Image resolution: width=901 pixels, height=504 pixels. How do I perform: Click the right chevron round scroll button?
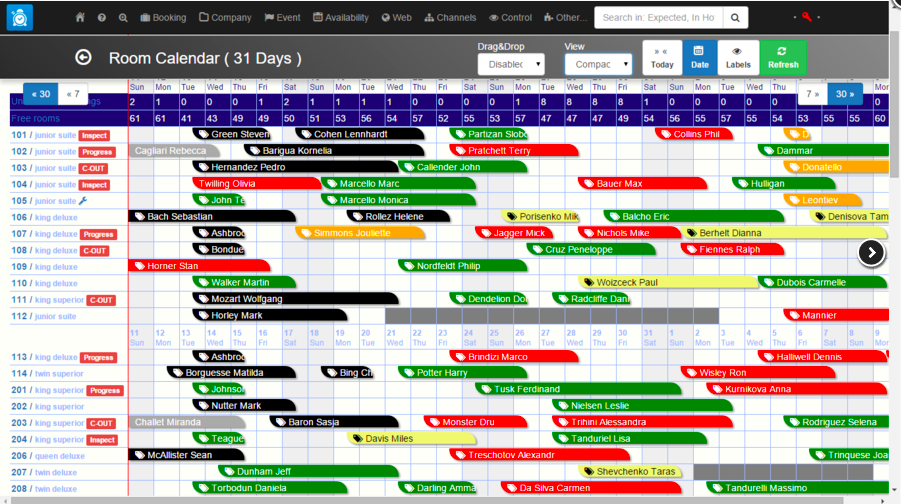click(x=871, y=252)
